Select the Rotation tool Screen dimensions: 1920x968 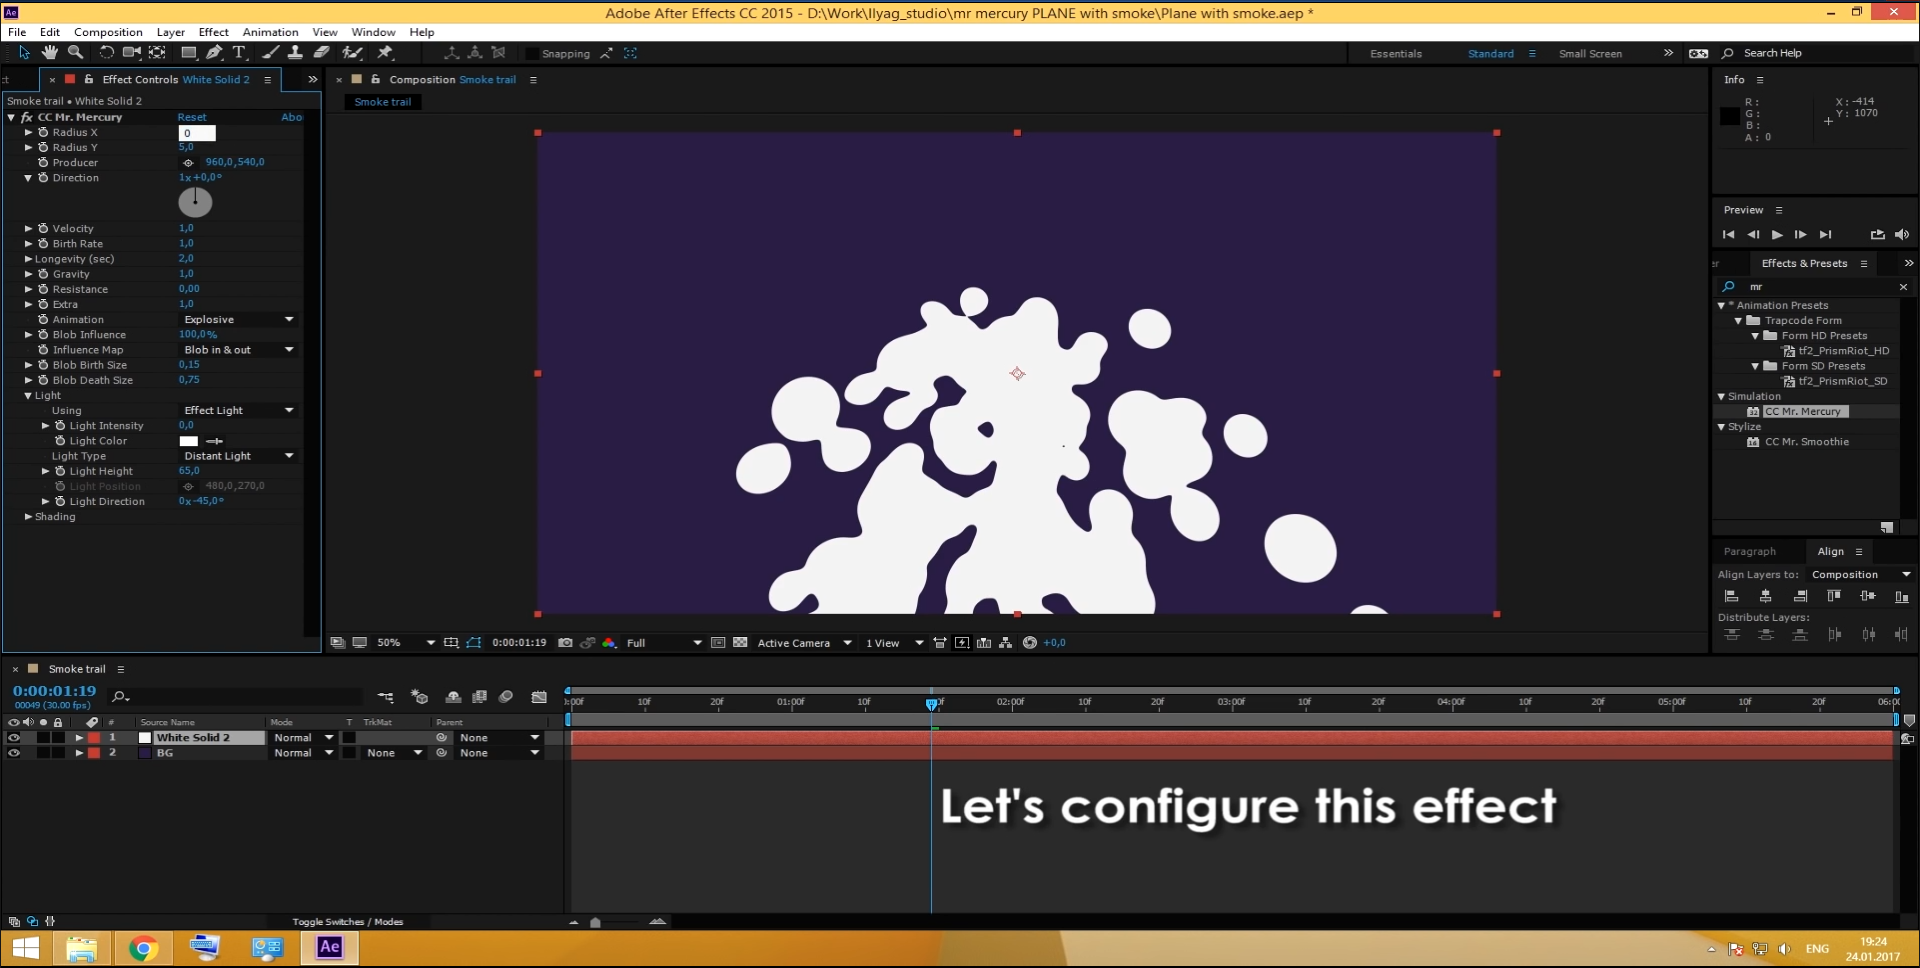(106, 53)
